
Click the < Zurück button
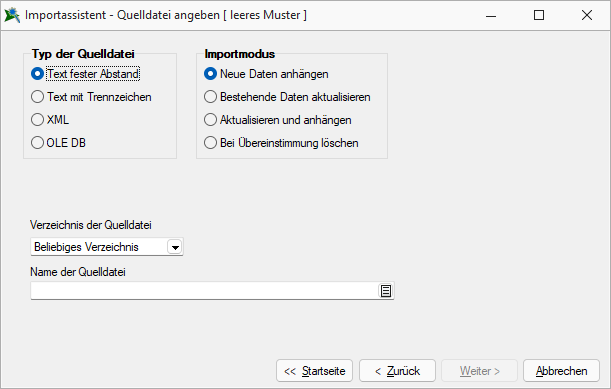tap(397, 371)
